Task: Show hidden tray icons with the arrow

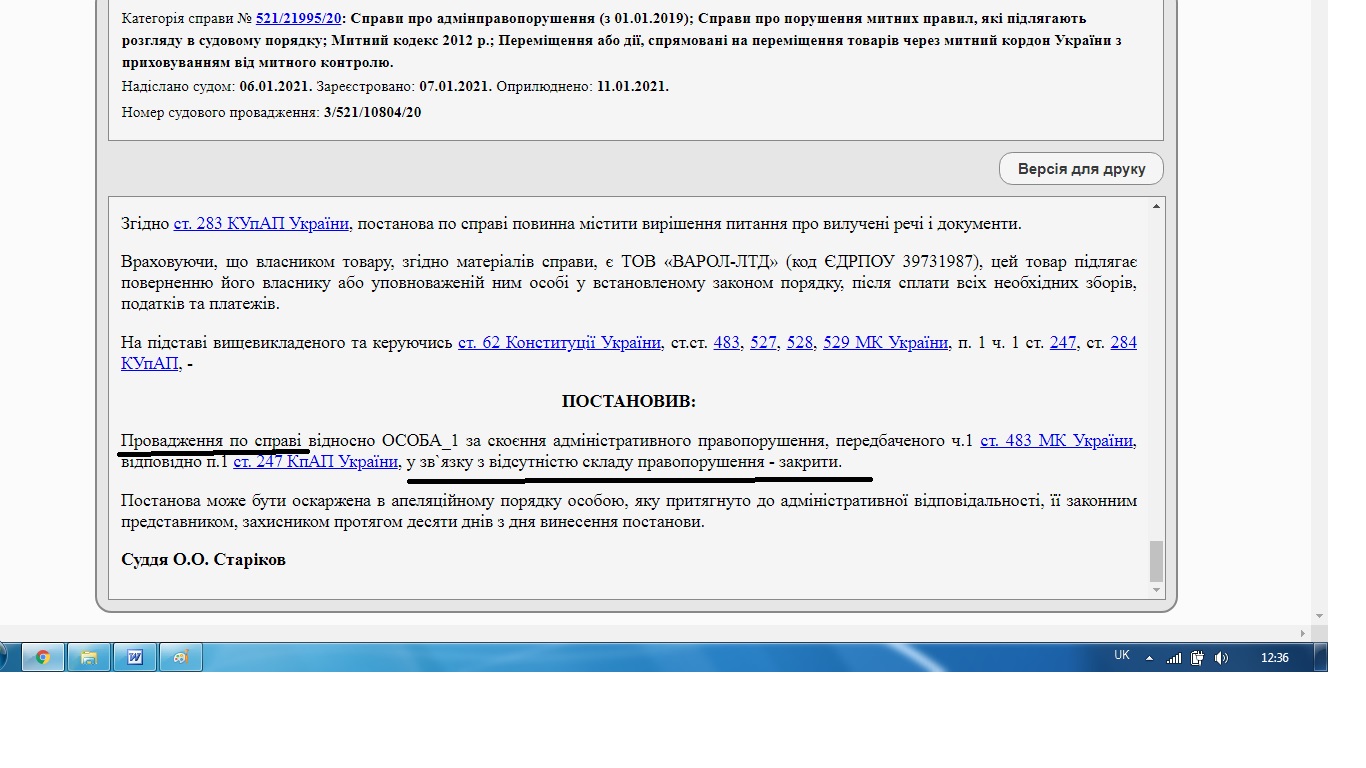Action: pos(1149,658)
